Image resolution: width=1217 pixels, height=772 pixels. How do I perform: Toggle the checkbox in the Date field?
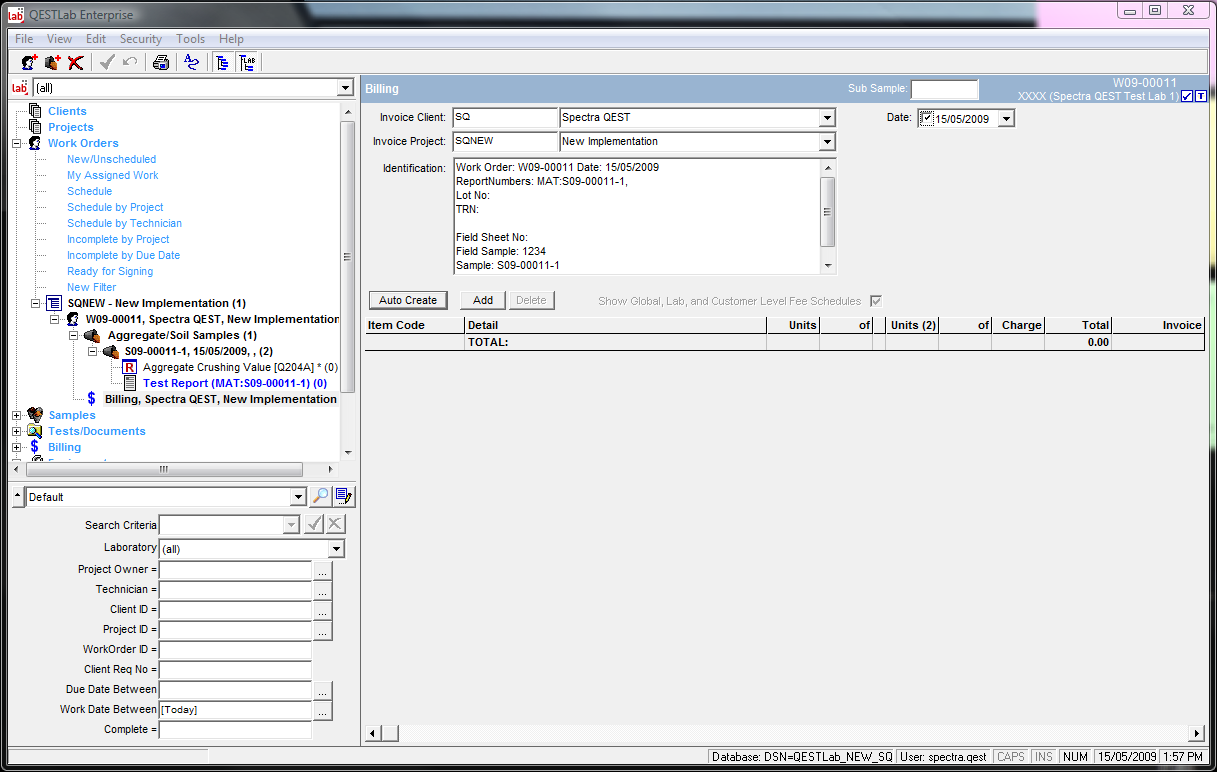[x=927, y=118]
